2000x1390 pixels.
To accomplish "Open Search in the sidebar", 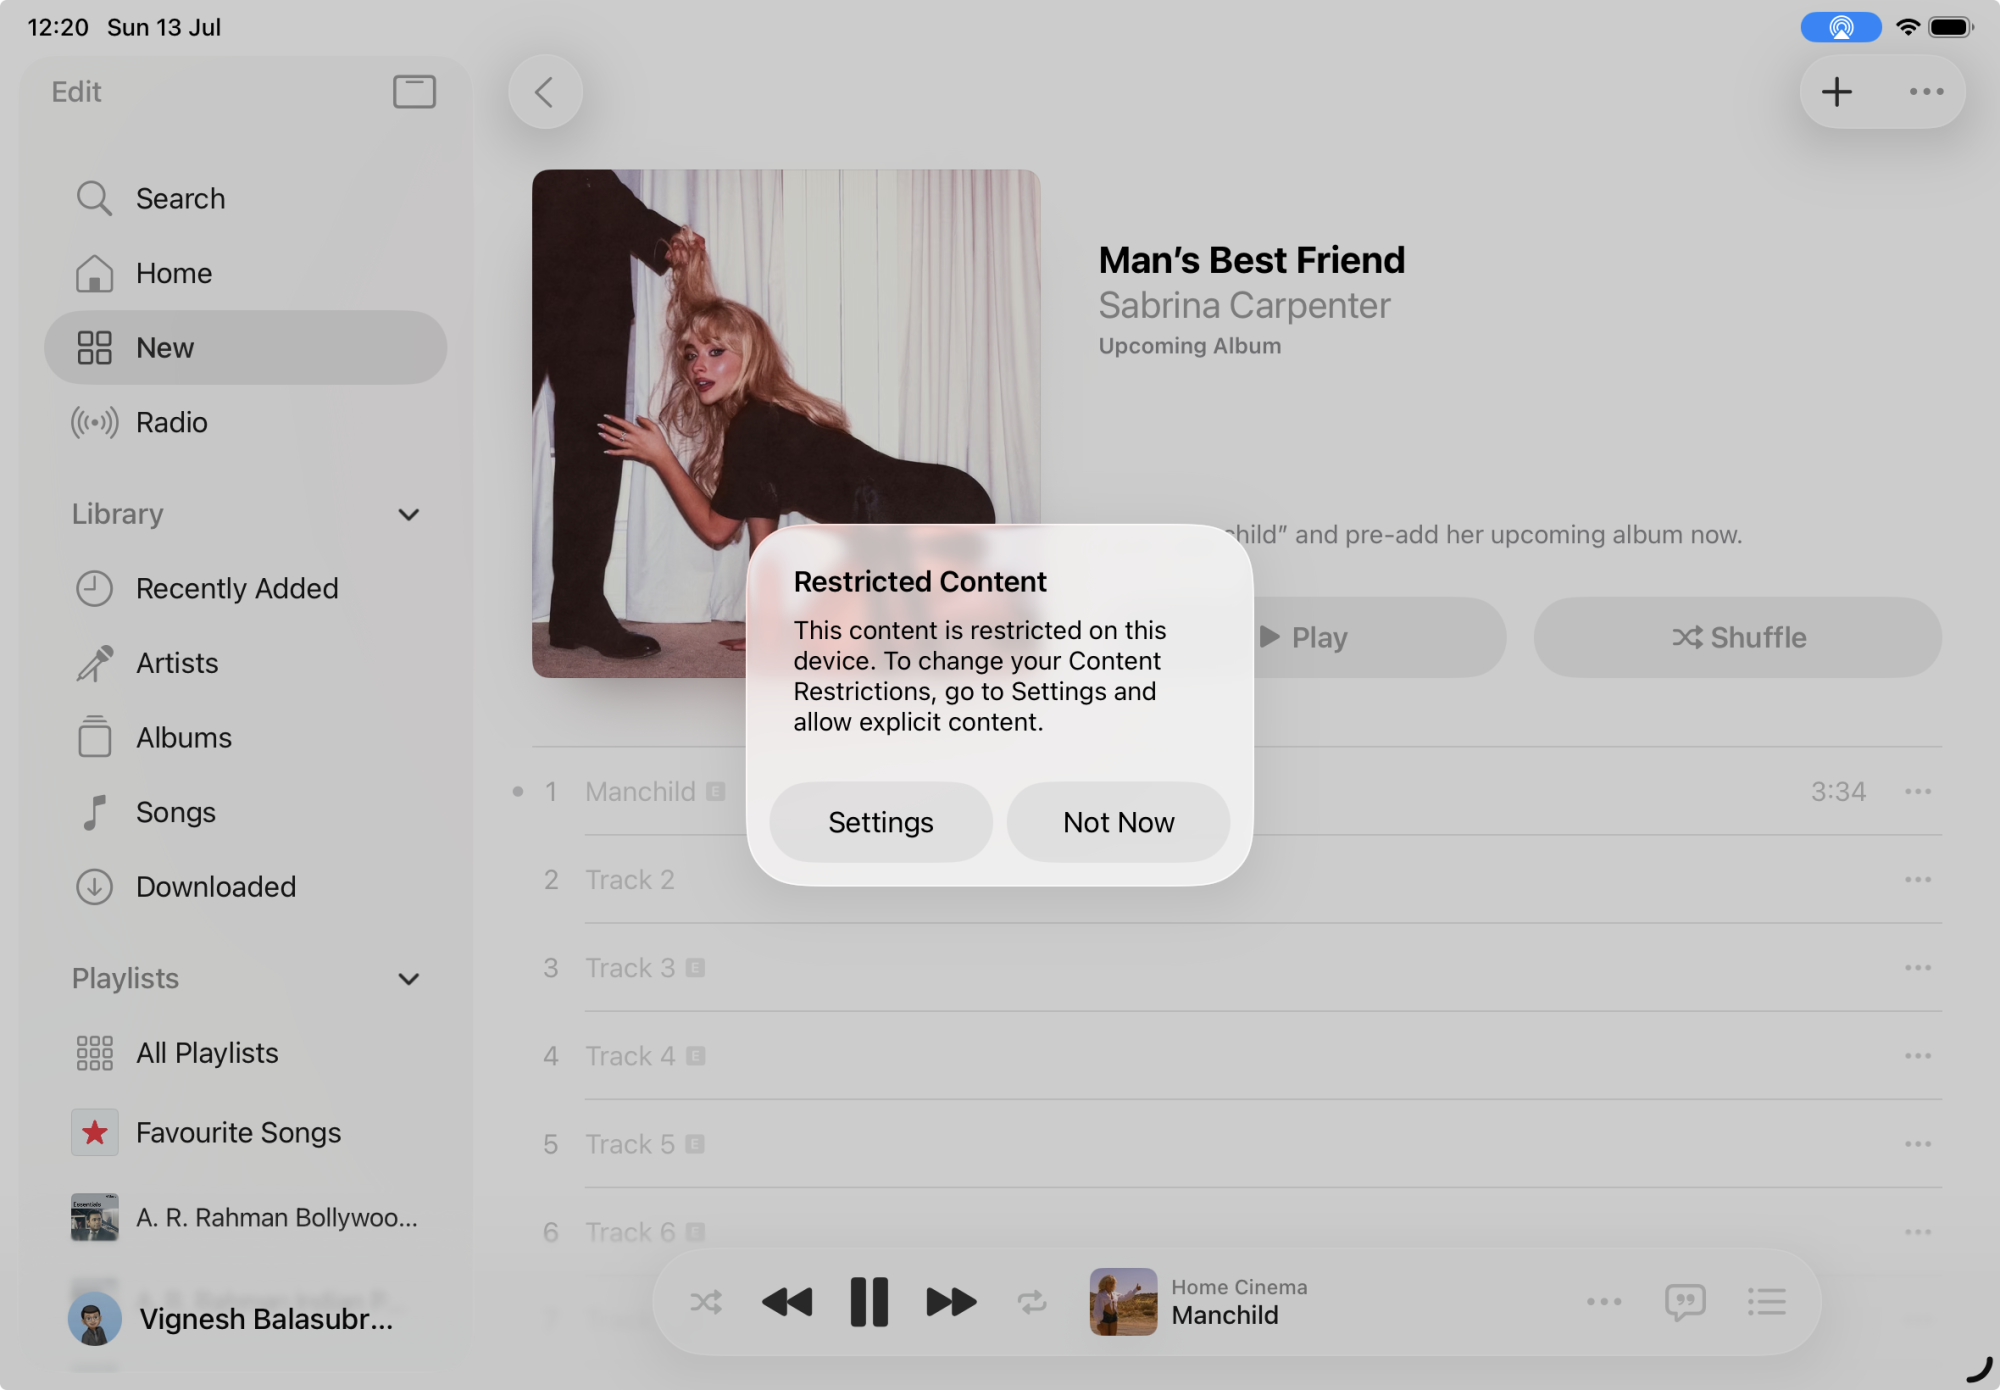I will click(180, 199).
